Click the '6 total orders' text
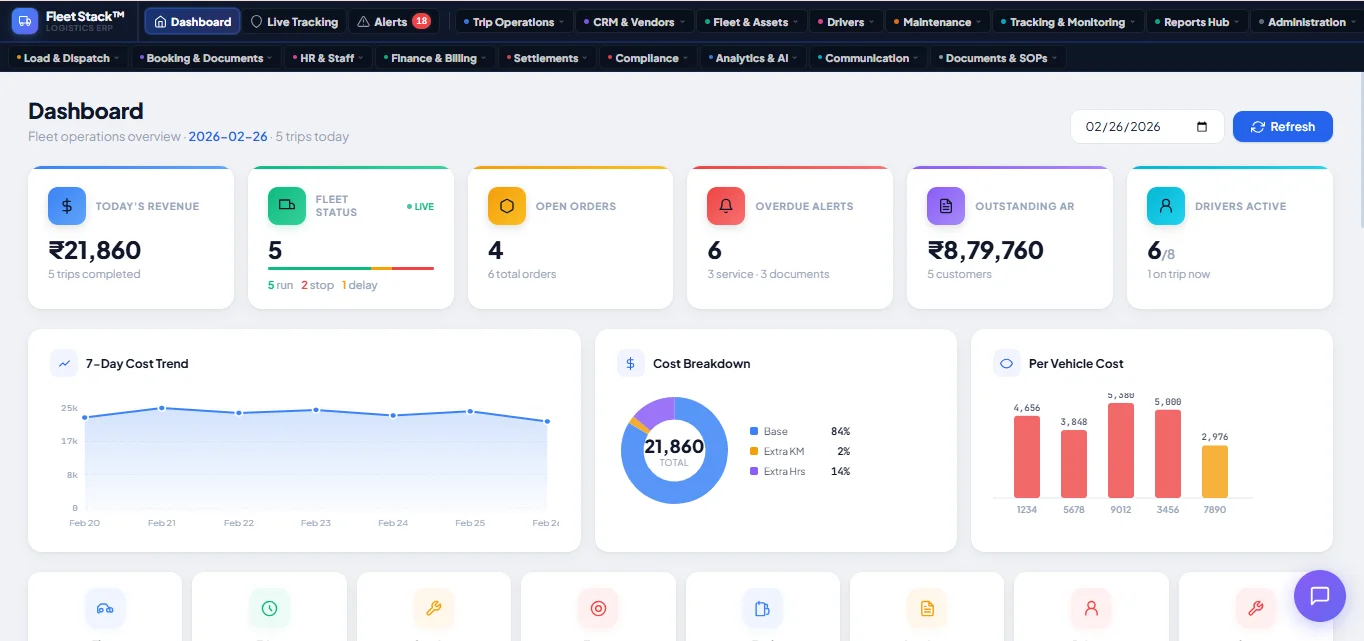This screenshot has width=1364, height=641. click(522, 274)
